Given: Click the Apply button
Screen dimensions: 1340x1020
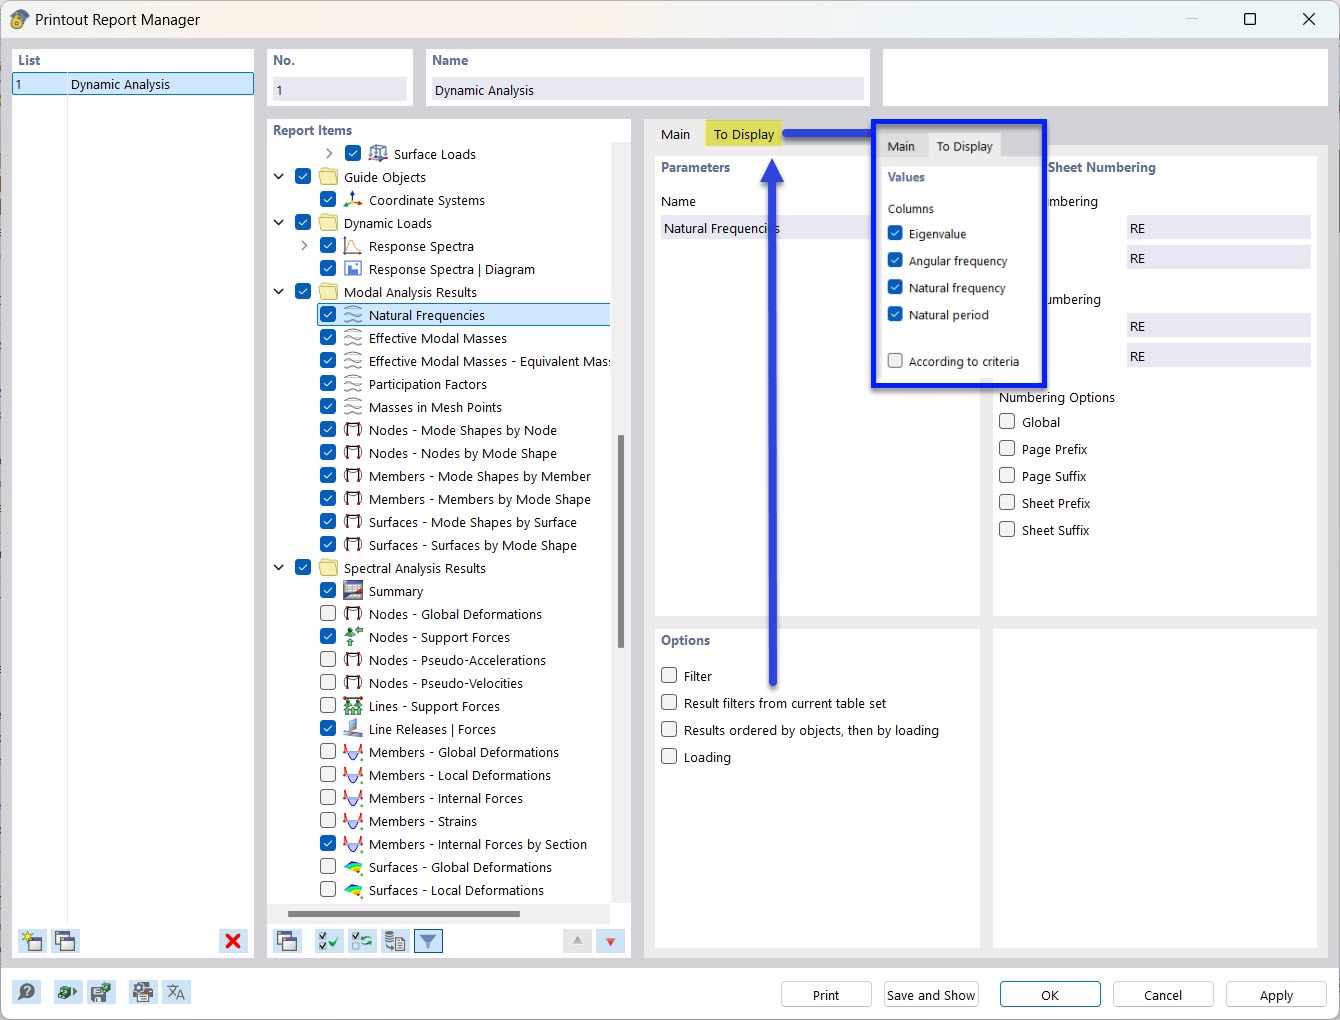Looking at the screenshot, I should click(1276, 995).
